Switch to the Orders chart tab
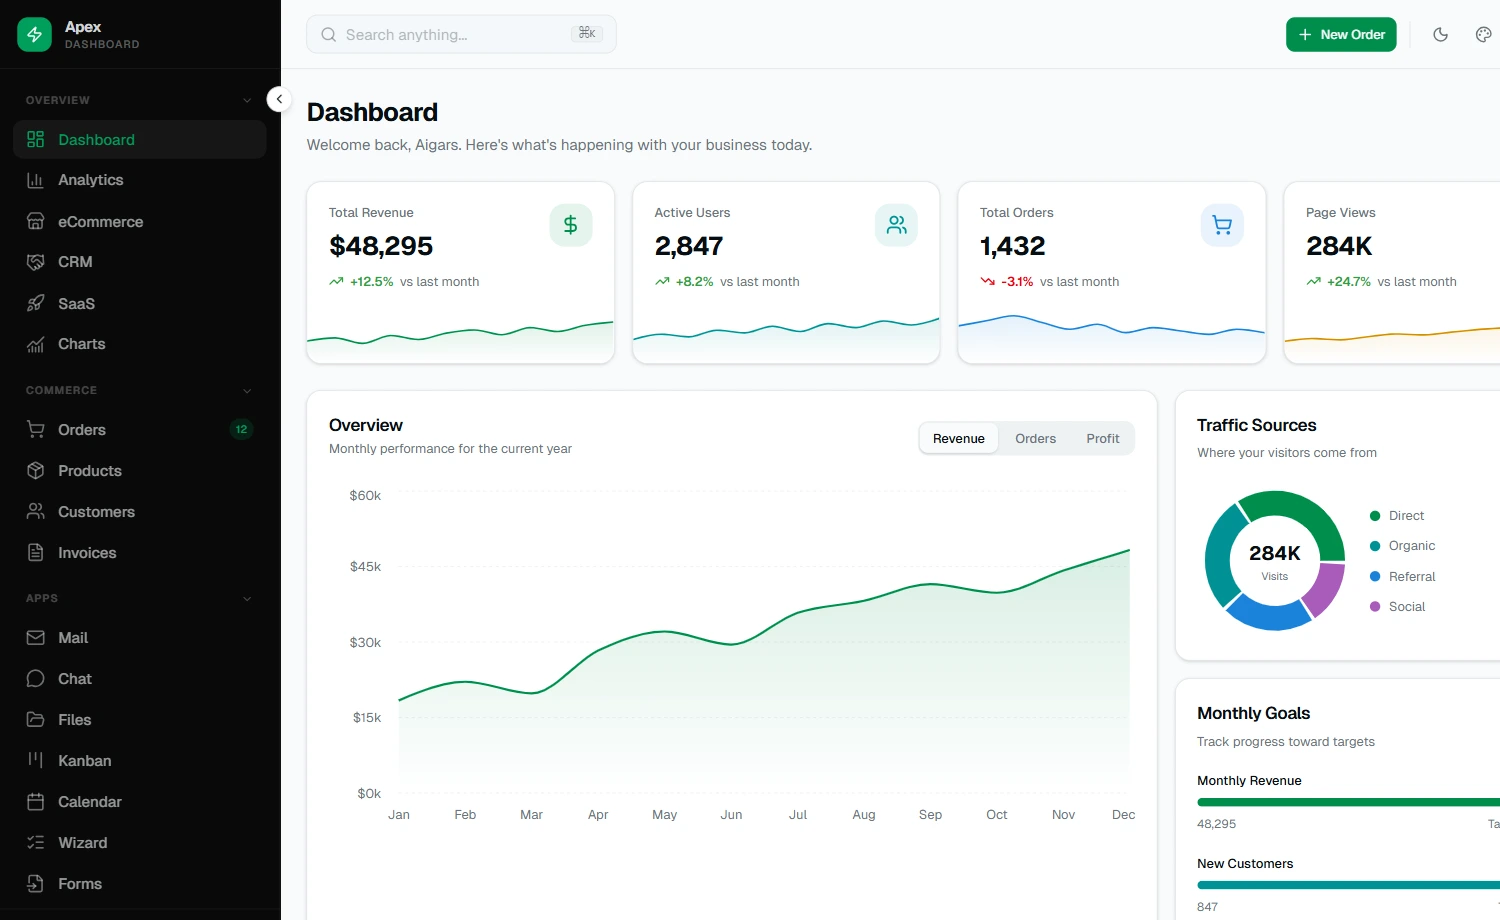The image size is (1500, 920). click(x=1035, y=439)
